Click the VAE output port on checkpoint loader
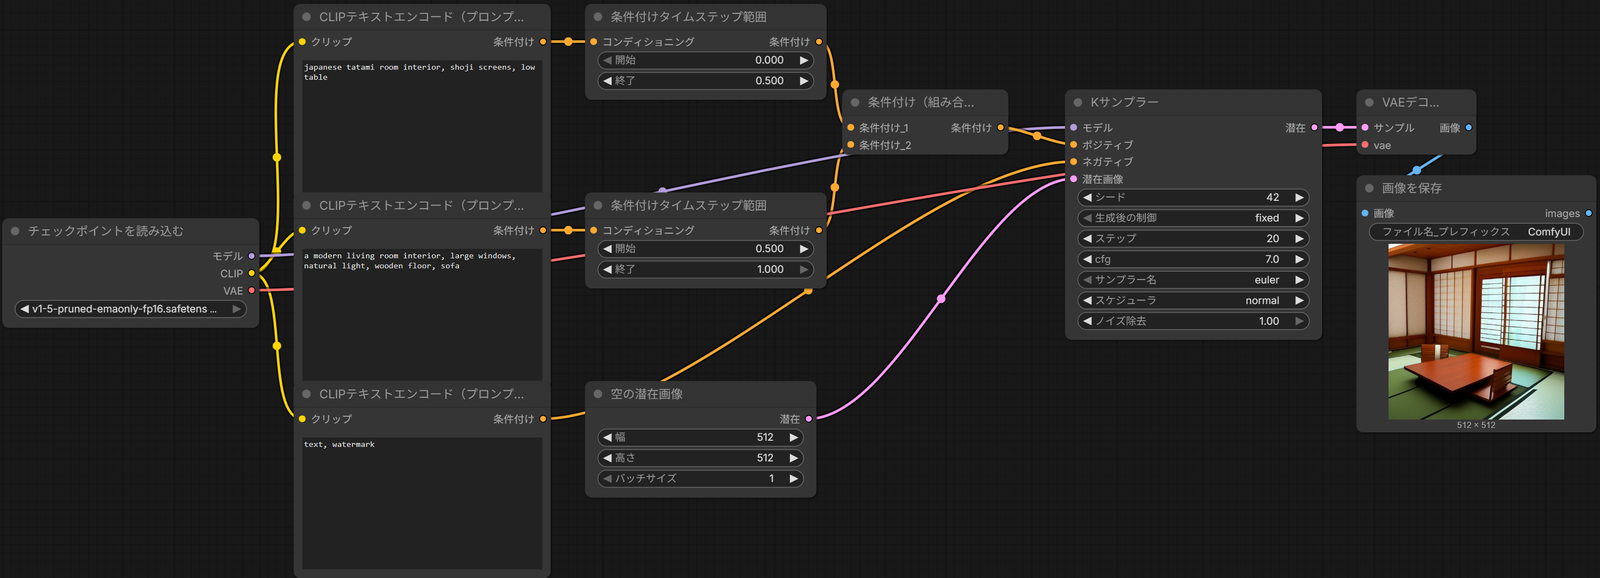 (x=251, y=291)
